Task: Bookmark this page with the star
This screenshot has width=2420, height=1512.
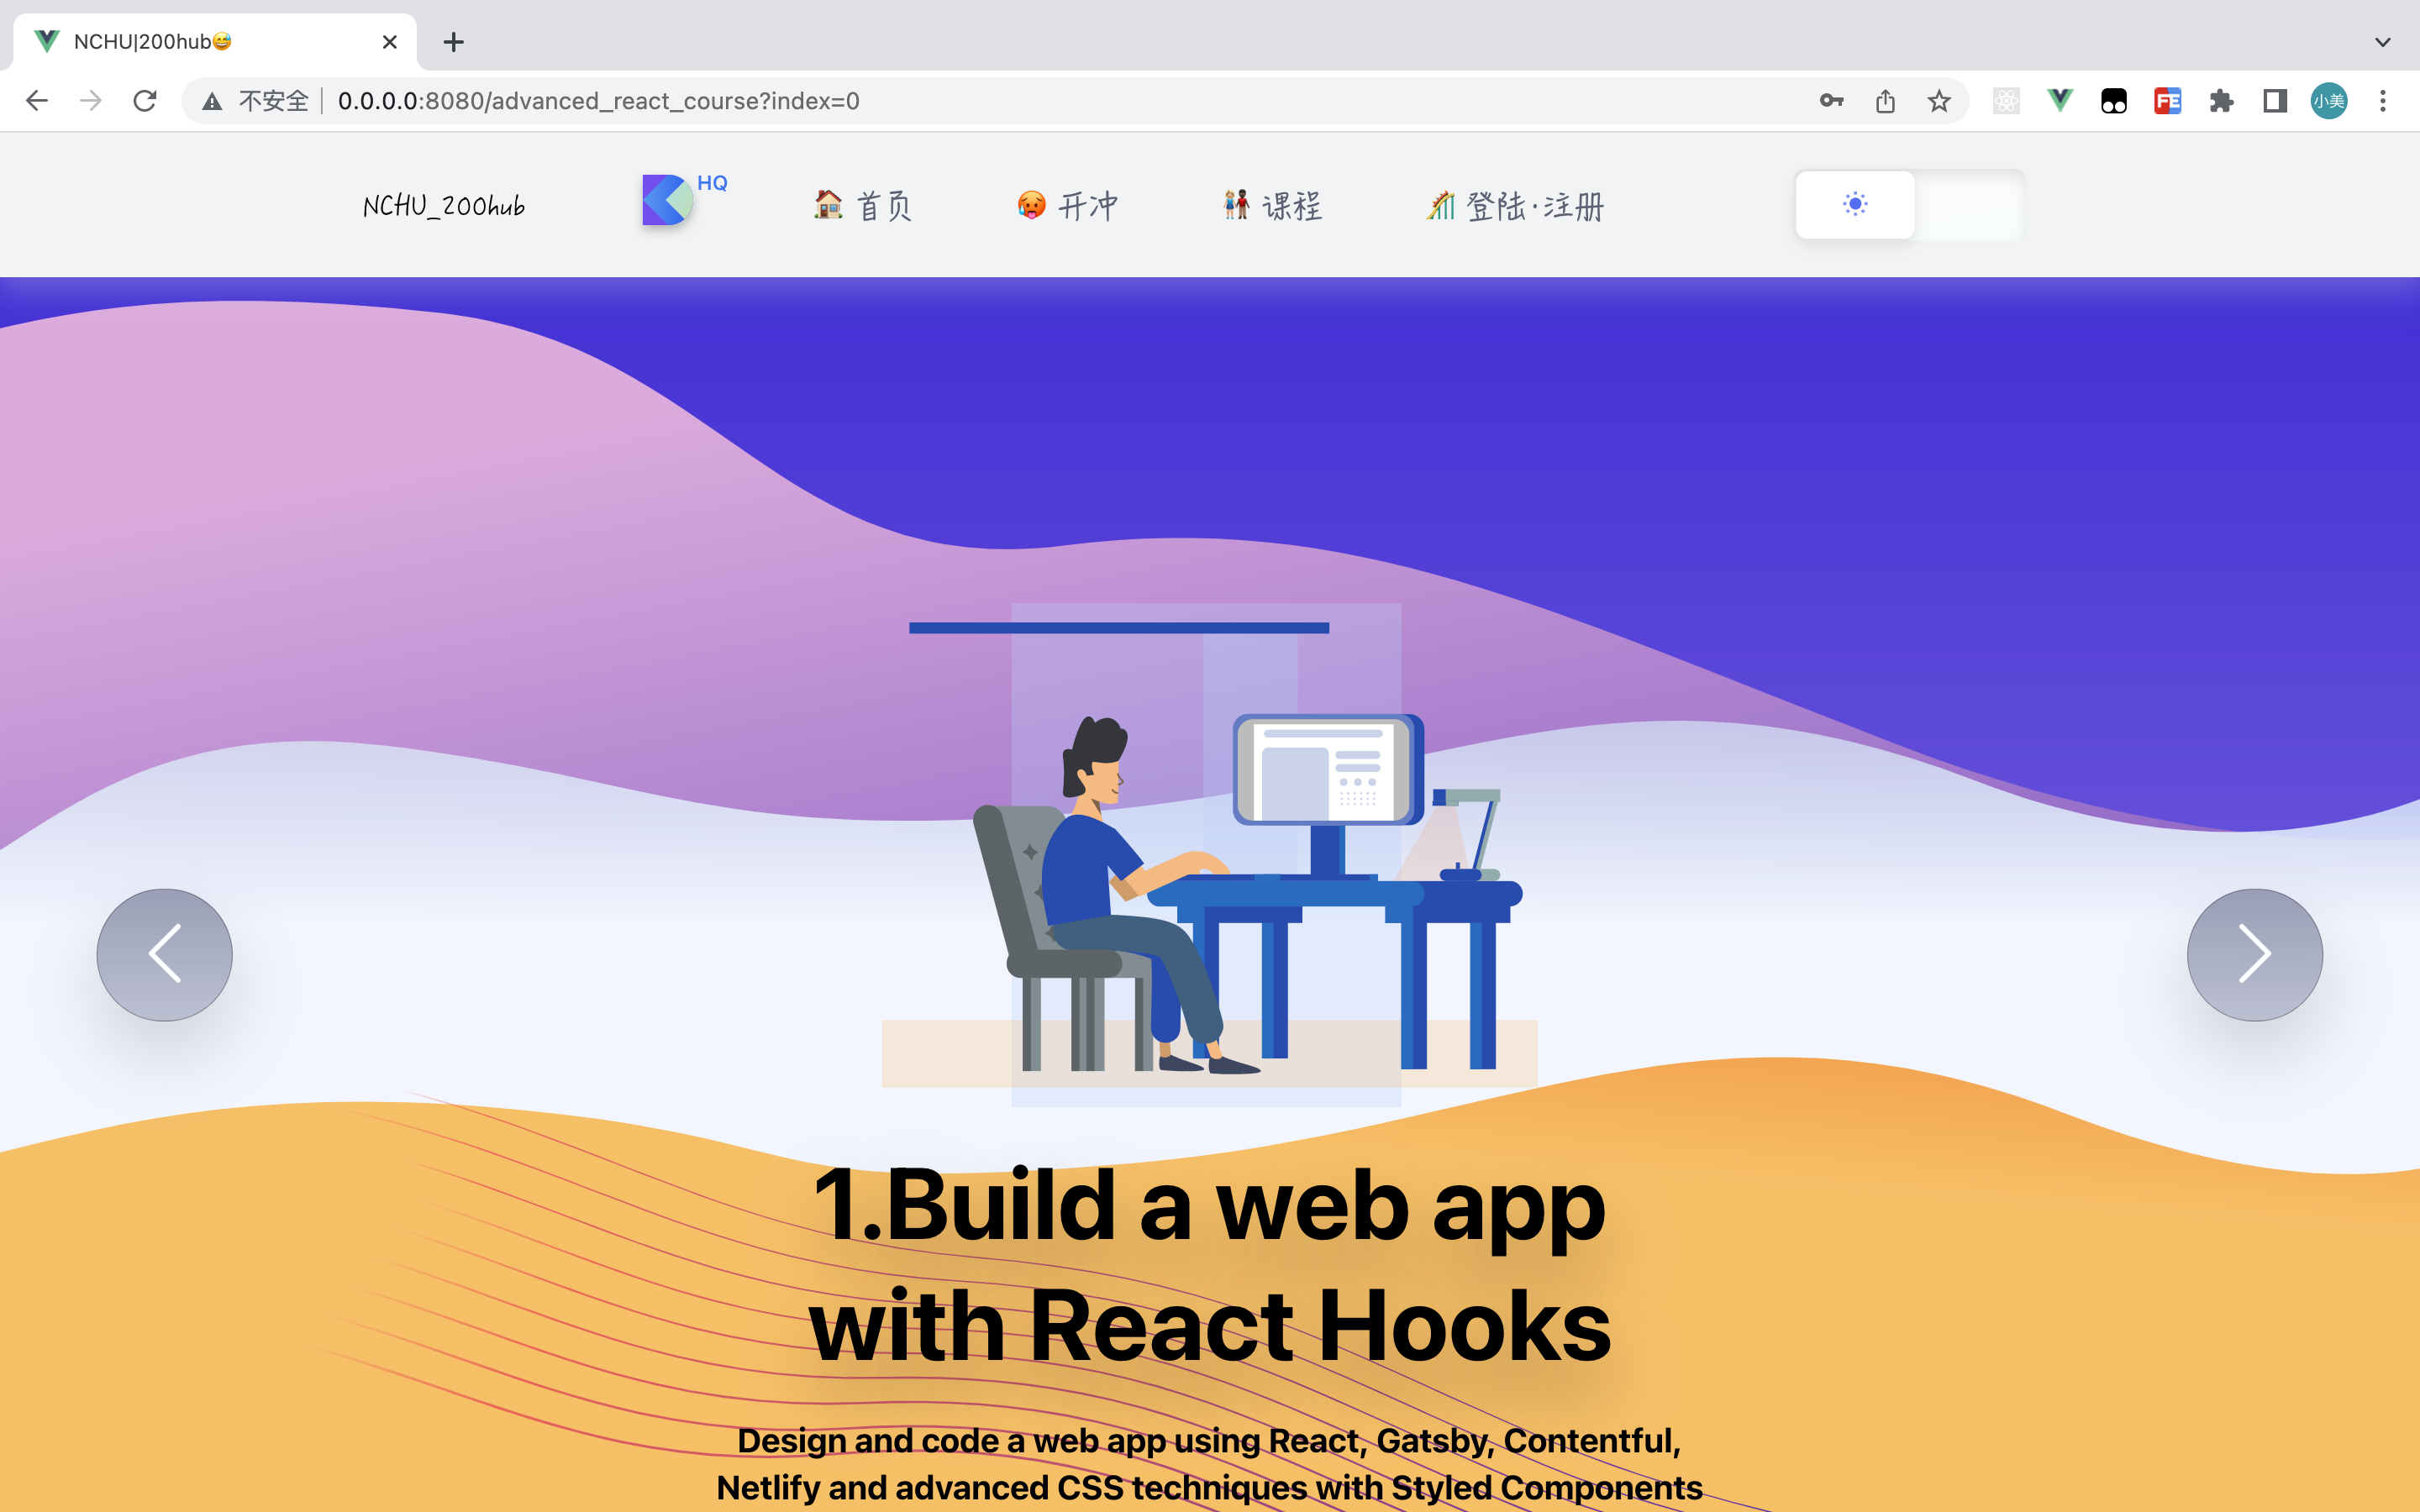Action: (1939, 101)
